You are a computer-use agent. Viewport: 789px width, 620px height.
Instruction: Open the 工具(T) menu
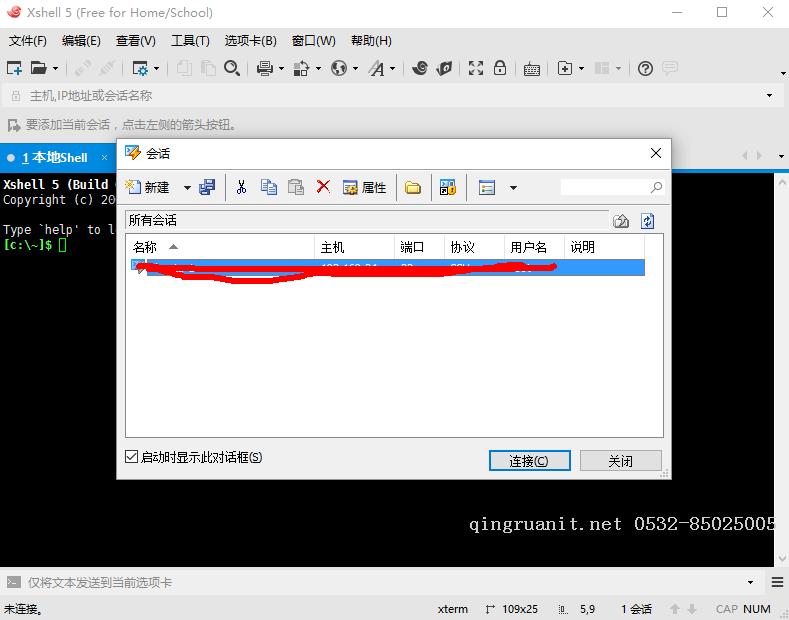point(190,40)
